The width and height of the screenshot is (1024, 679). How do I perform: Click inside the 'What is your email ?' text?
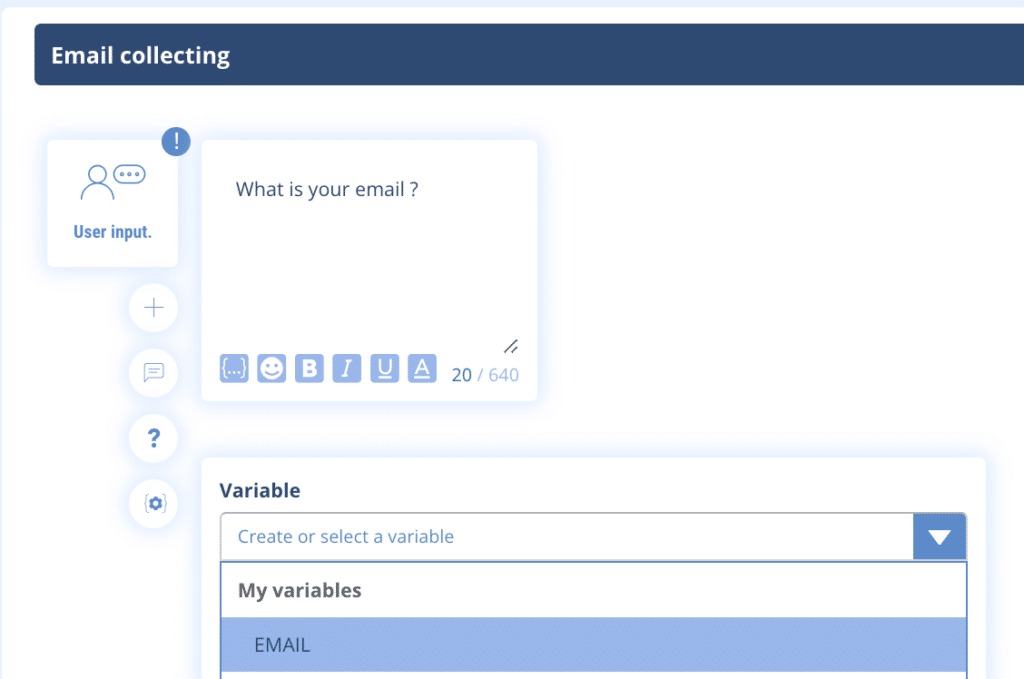tap(326, 189)
